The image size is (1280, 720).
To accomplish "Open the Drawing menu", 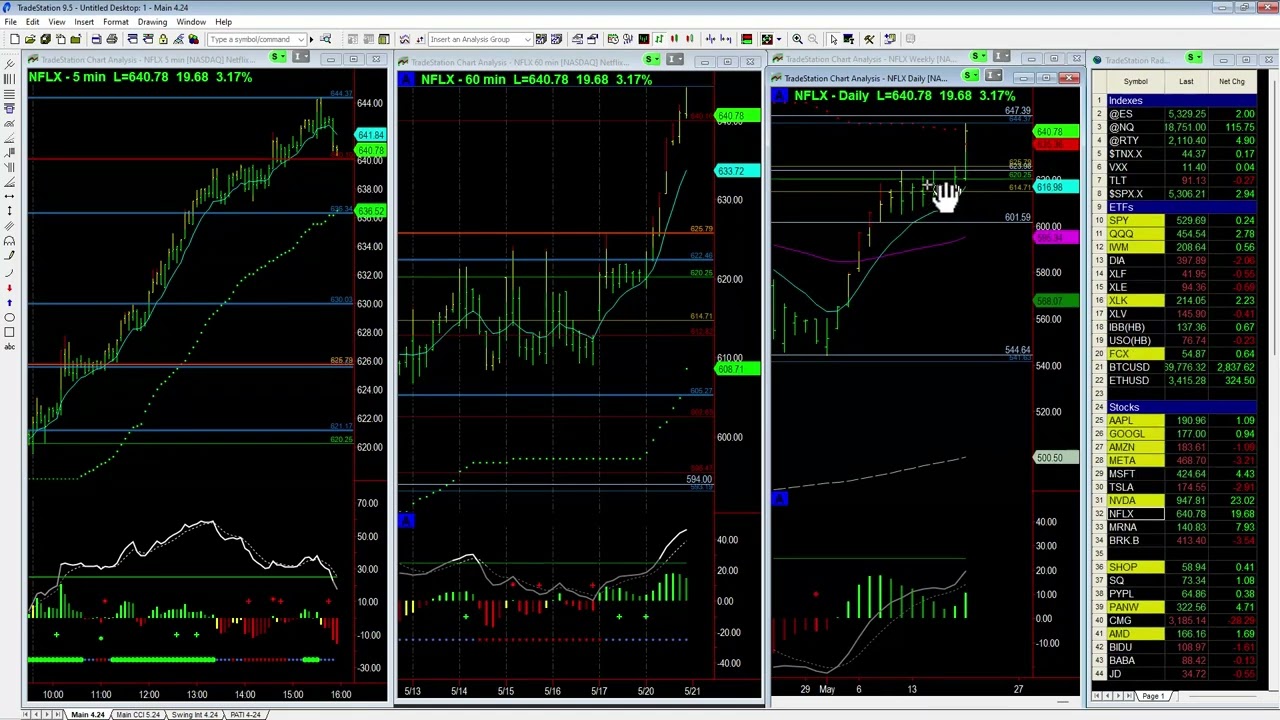I will 152,22.
